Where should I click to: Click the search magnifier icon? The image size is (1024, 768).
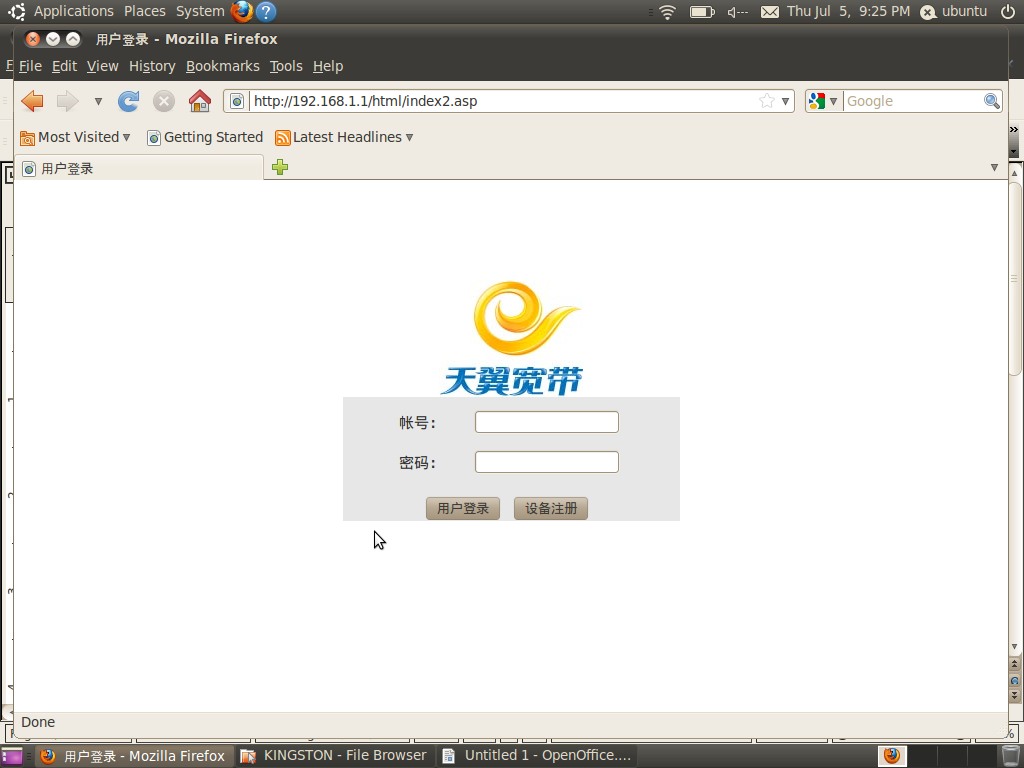(x=991, y=101)
